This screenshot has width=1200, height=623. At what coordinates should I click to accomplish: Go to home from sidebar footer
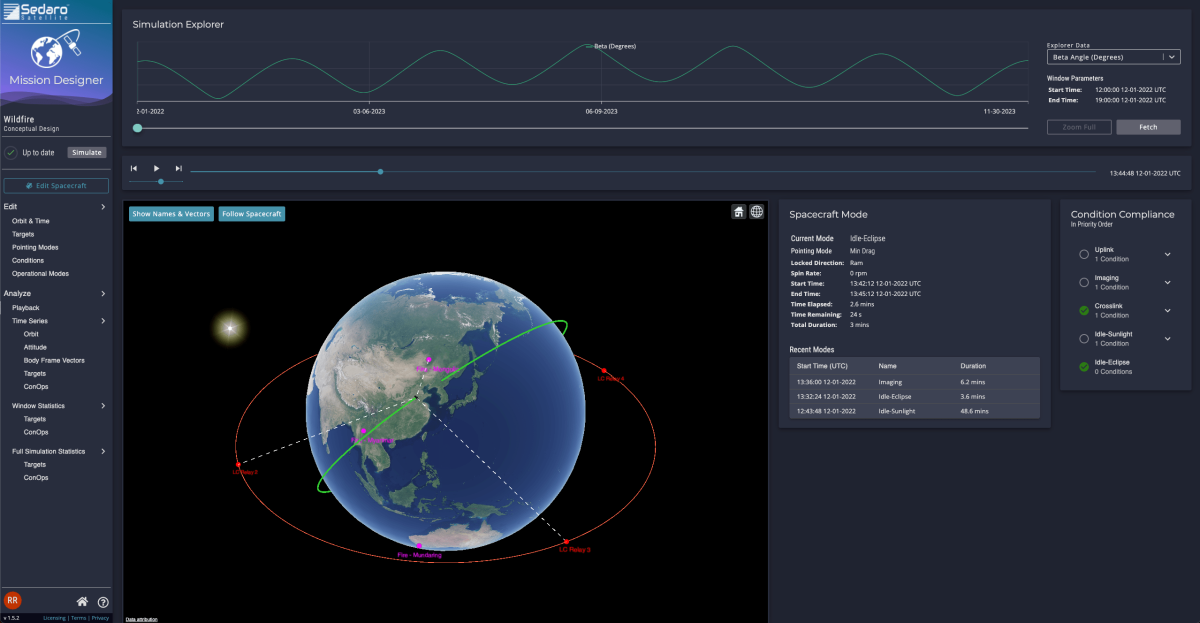(83, 601)
